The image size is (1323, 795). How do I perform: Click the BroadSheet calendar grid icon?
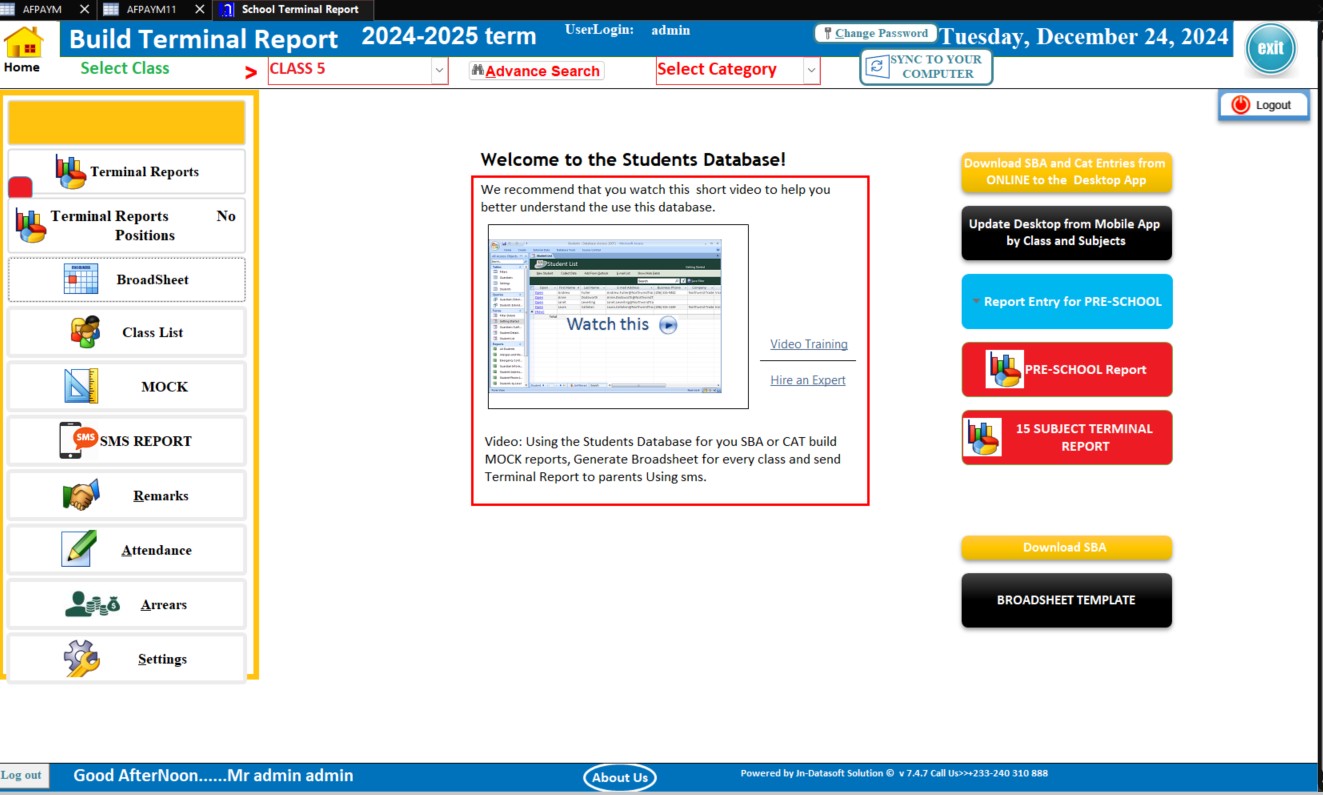pyautogui.click(x=81, y=280)
